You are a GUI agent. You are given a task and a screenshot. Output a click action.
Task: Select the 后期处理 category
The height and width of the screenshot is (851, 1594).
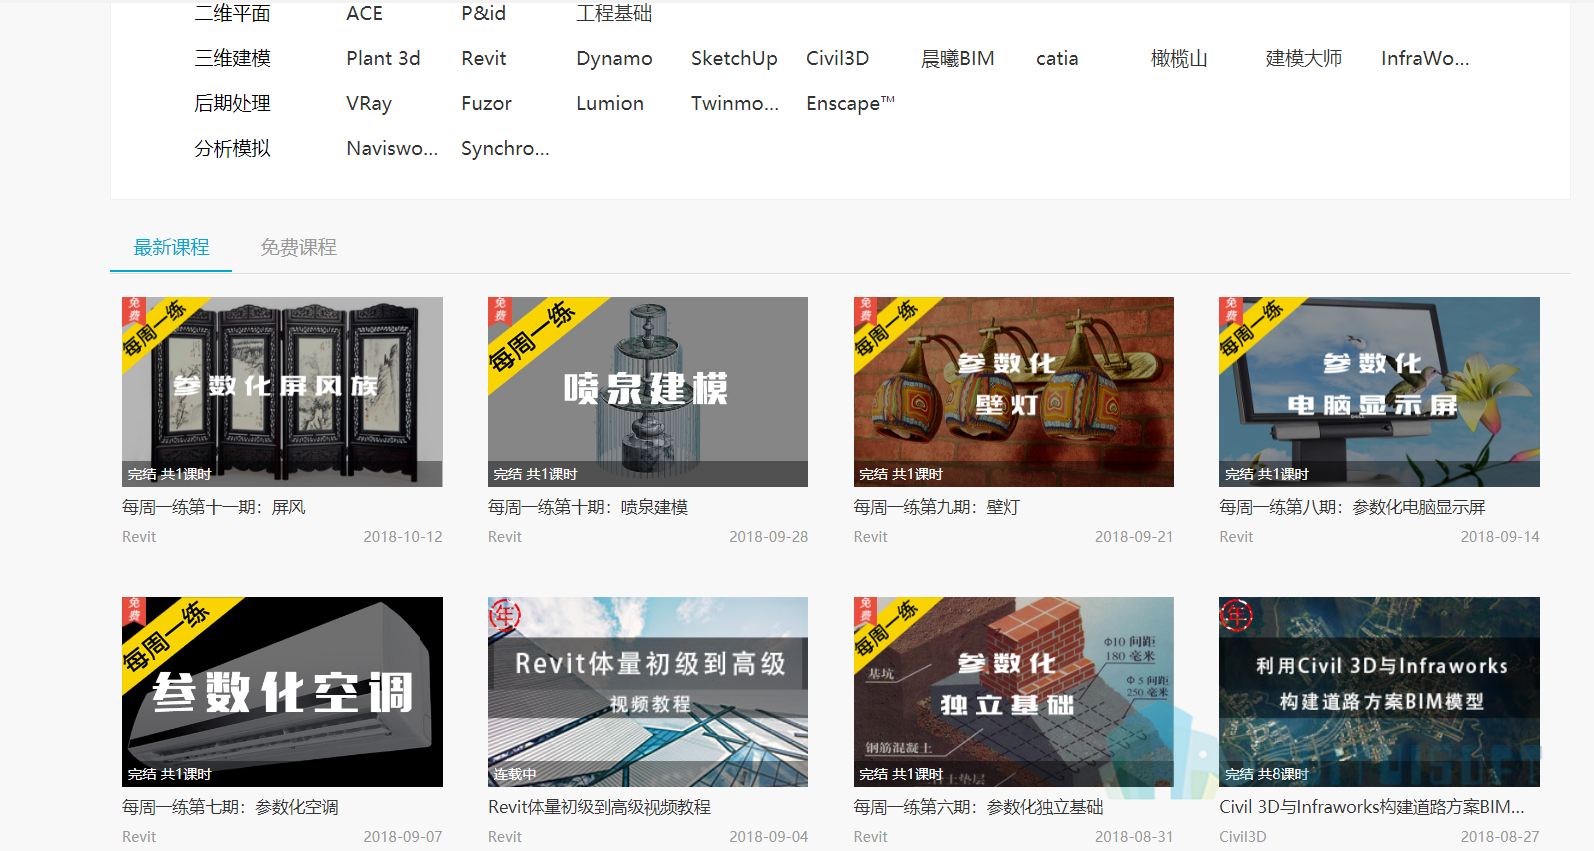[232, 103]
